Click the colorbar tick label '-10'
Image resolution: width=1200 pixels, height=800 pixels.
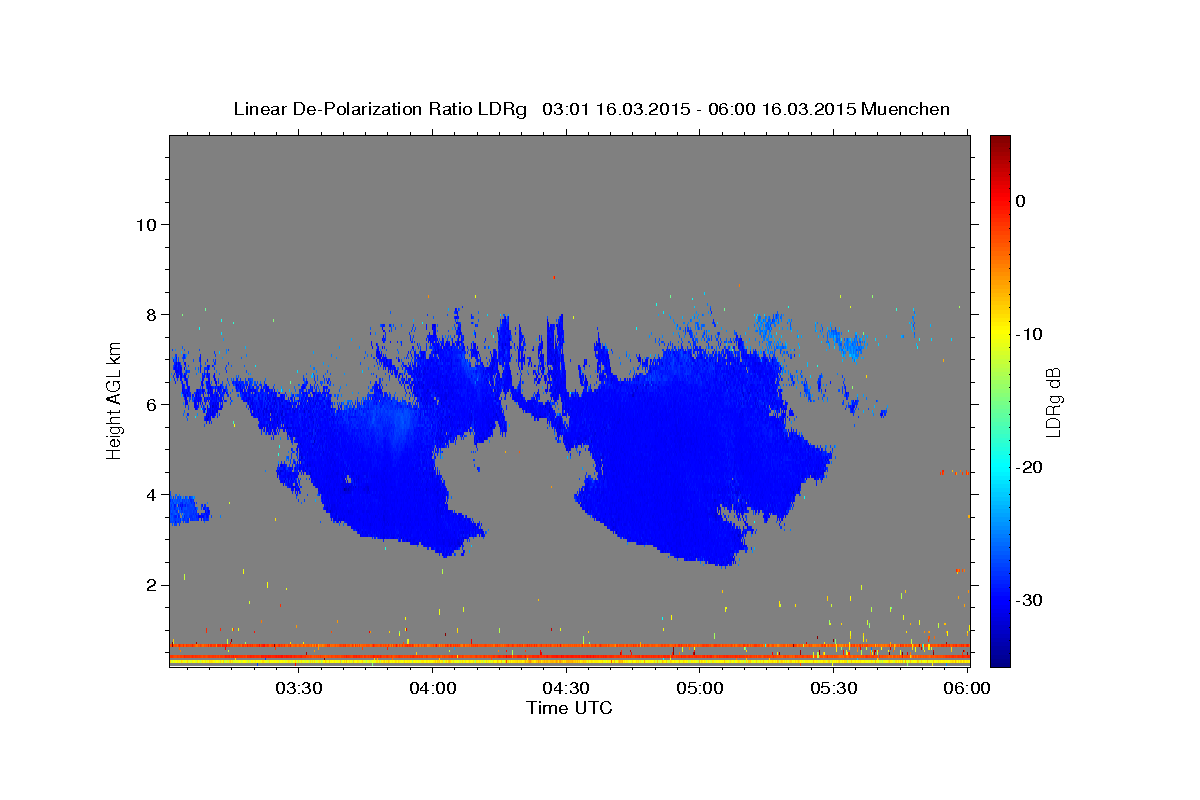click(x=1029, y=334)
